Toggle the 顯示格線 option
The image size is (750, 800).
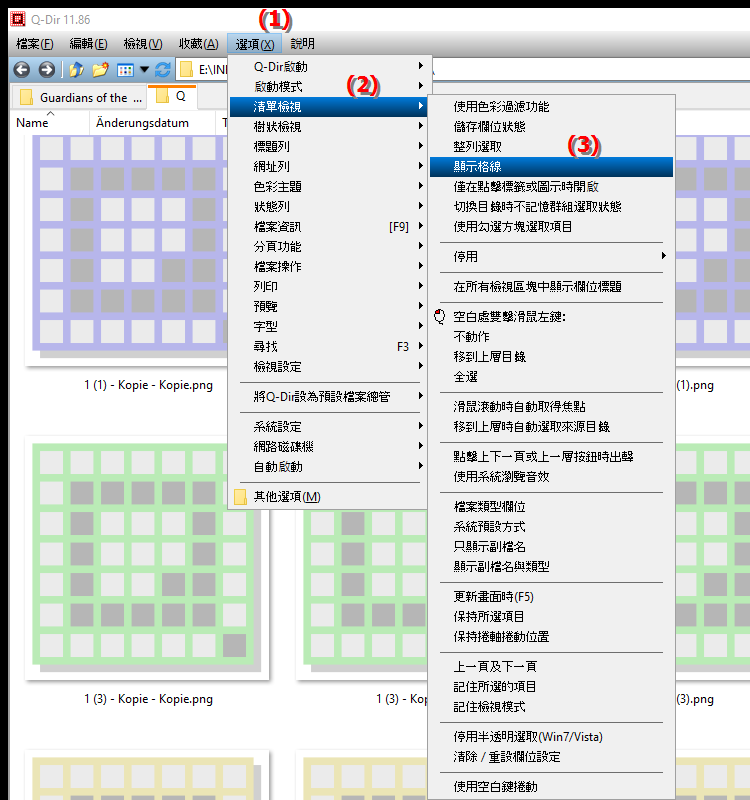551,167
